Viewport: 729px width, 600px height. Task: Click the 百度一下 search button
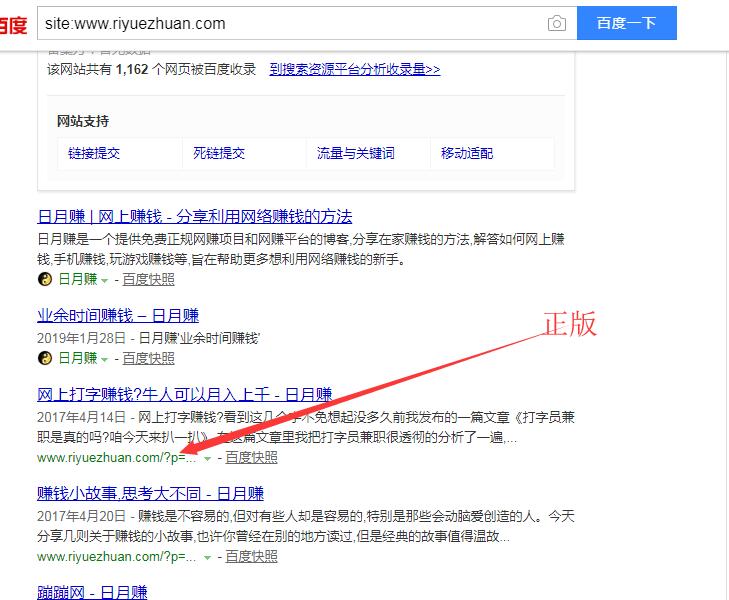pos(626,23)
